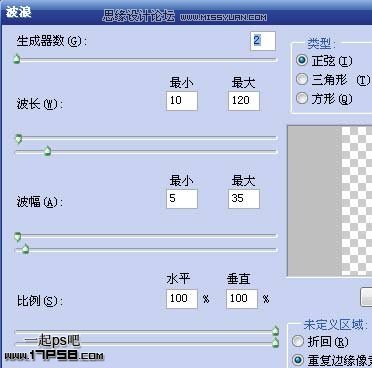This screenshot has width=372, height=368.
Task: Click the generator count slider handle
Action: coord(17,59)
